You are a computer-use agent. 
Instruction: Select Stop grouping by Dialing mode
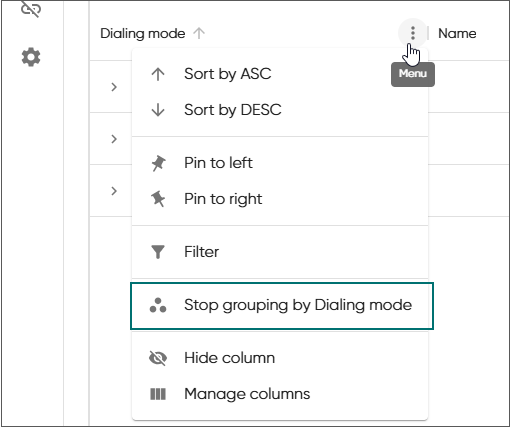[282, 306]
